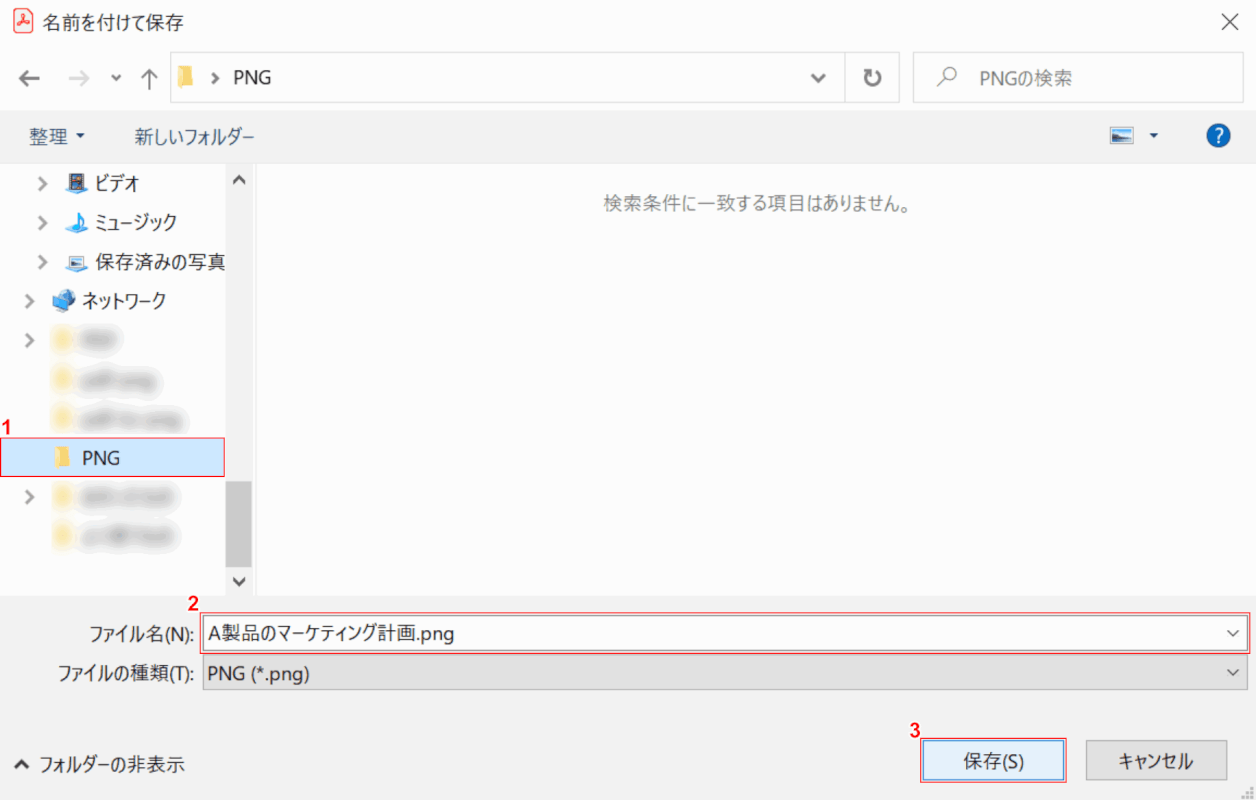1256x800 pixels.
Task: Select the PNG folder in the sidebar
Action: pyautogui.click(x=101, y=458)
